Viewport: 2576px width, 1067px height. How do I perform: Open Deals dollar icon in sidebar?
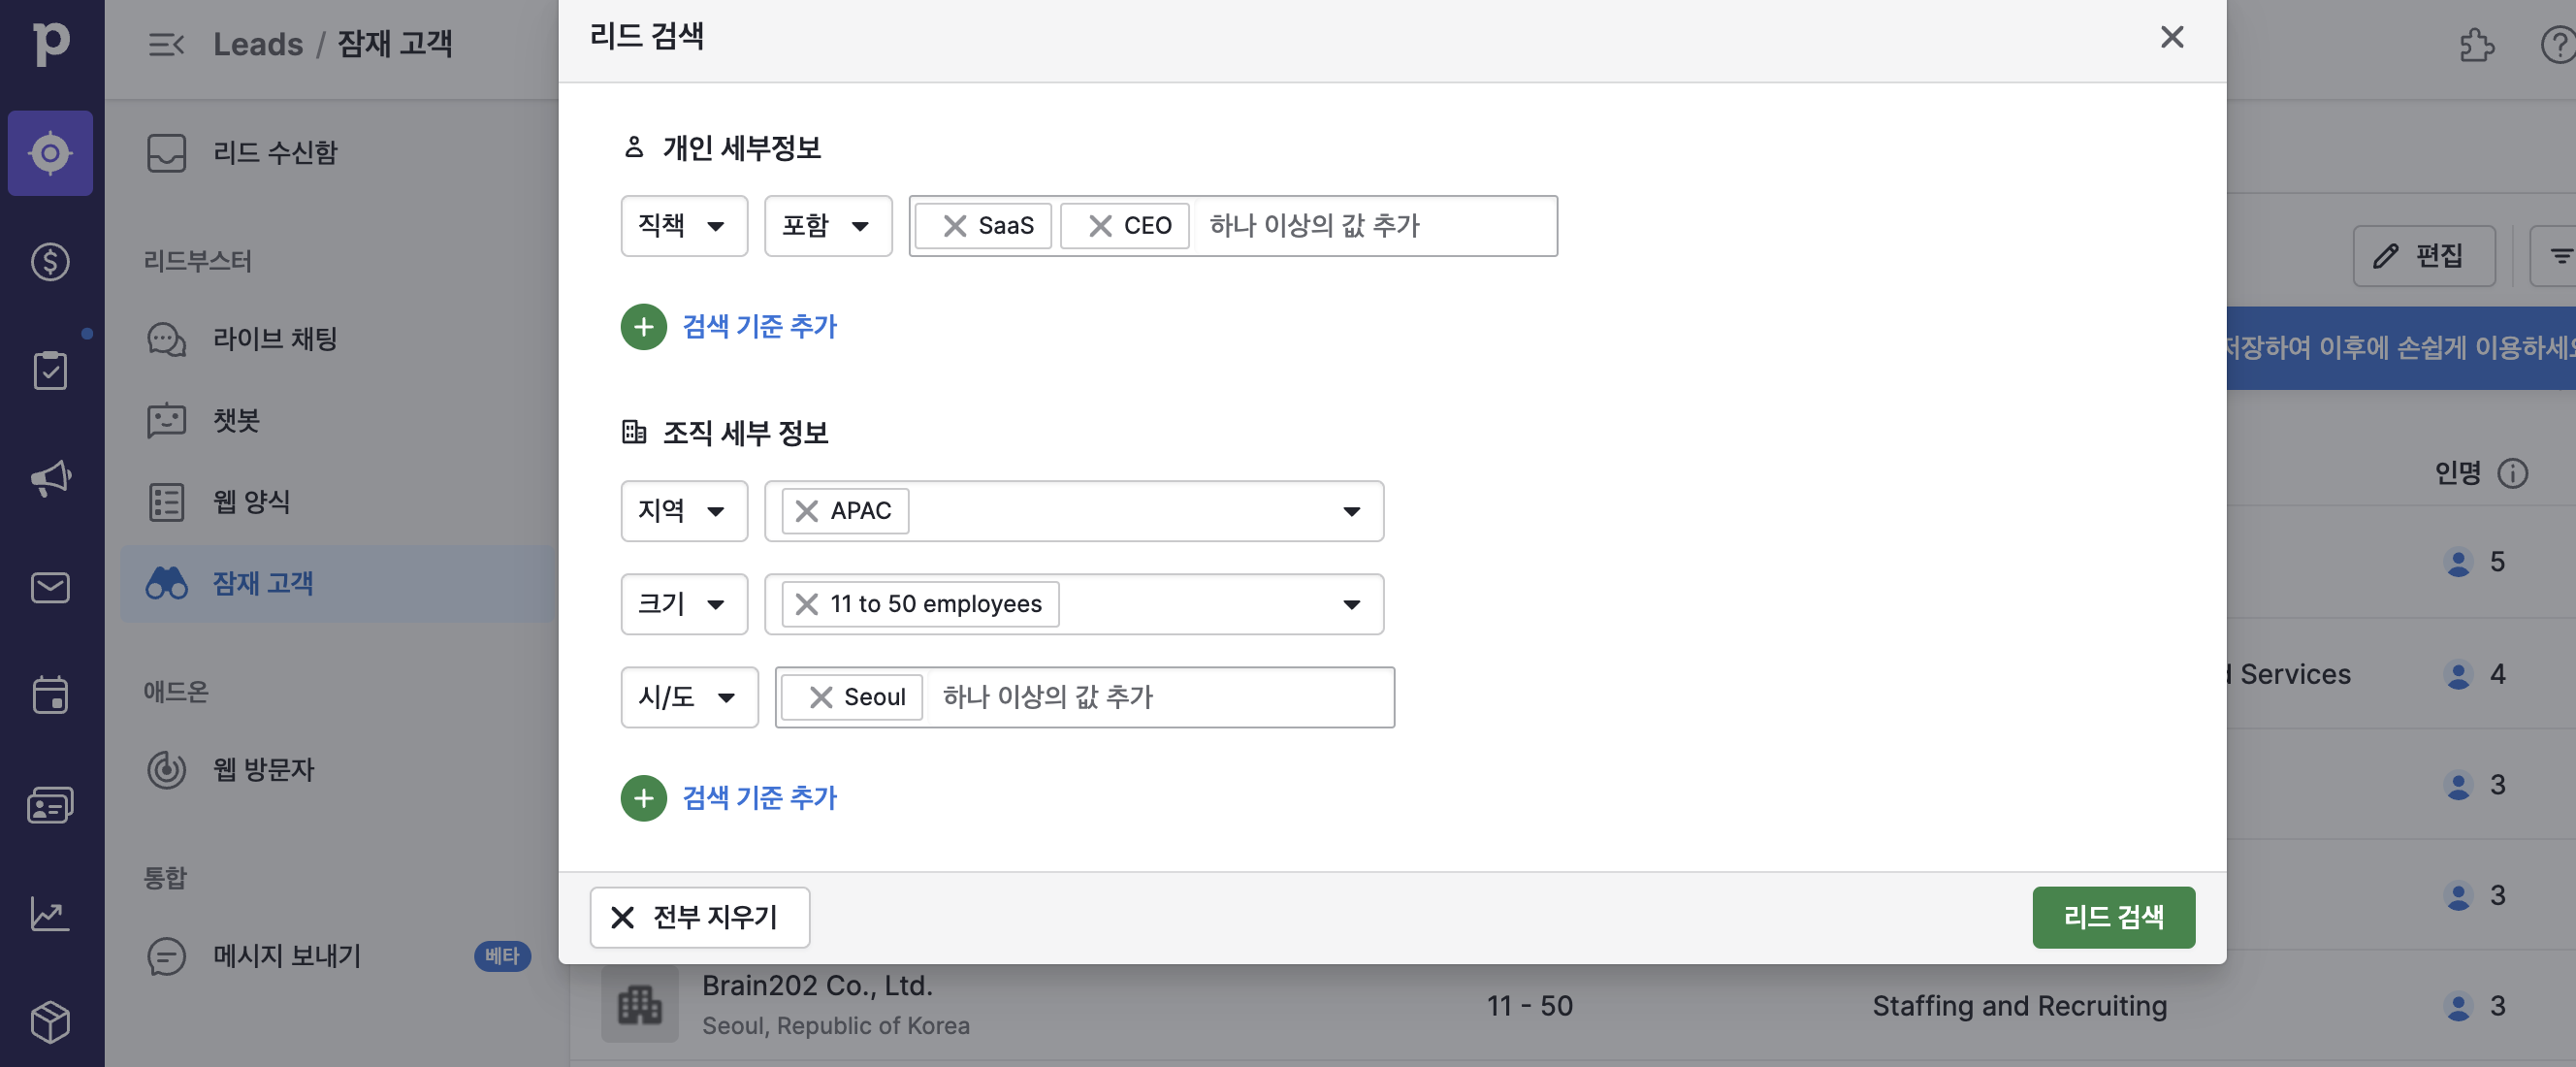[x=50, y=262]
